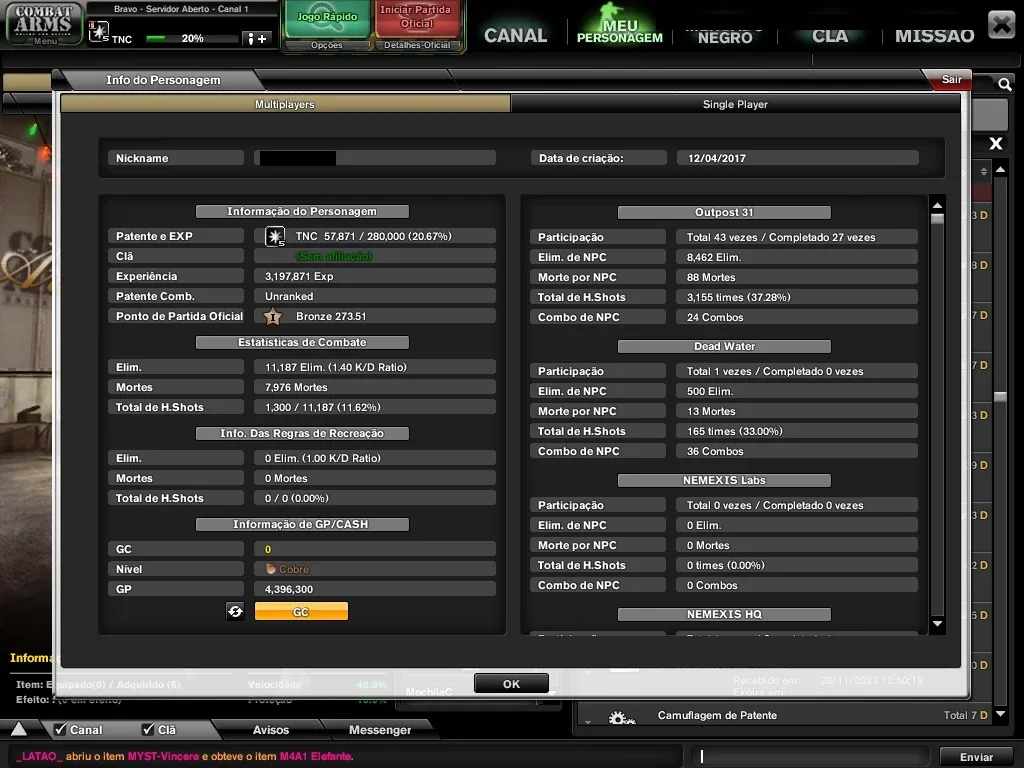
Task: Select the Multiplayers tab
Action: (285, 104)
